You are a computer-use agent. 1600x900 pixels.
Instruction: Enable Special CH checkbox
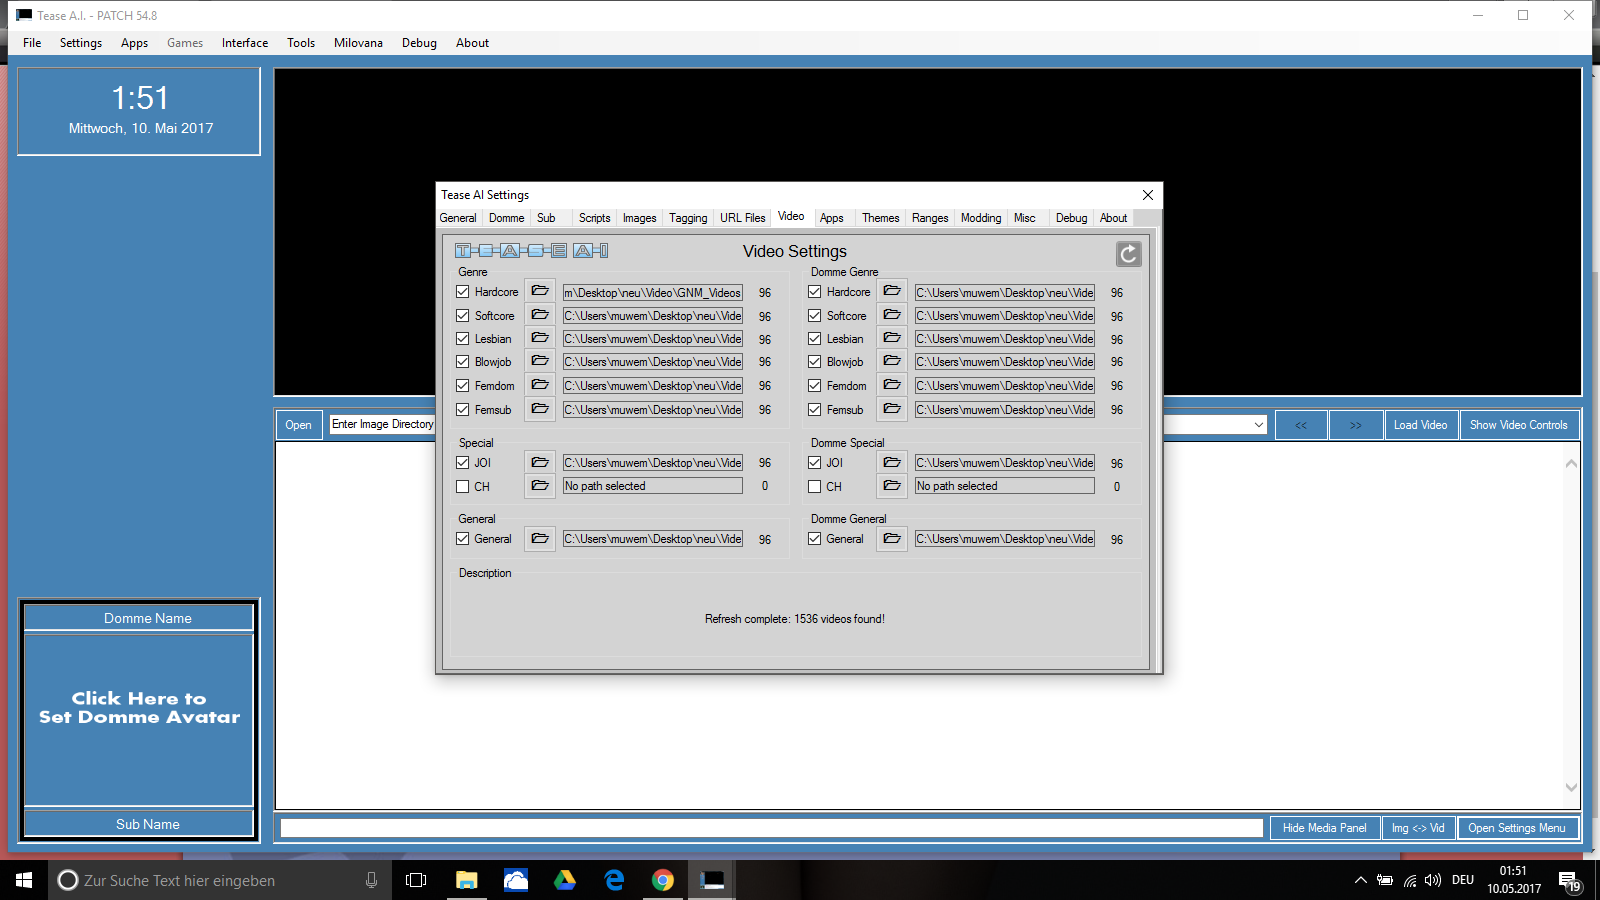pos(463,487)
